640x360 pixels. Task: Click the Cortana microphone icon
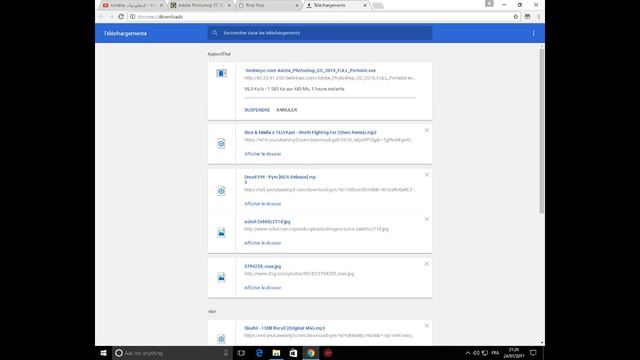[x=226, y=353]
